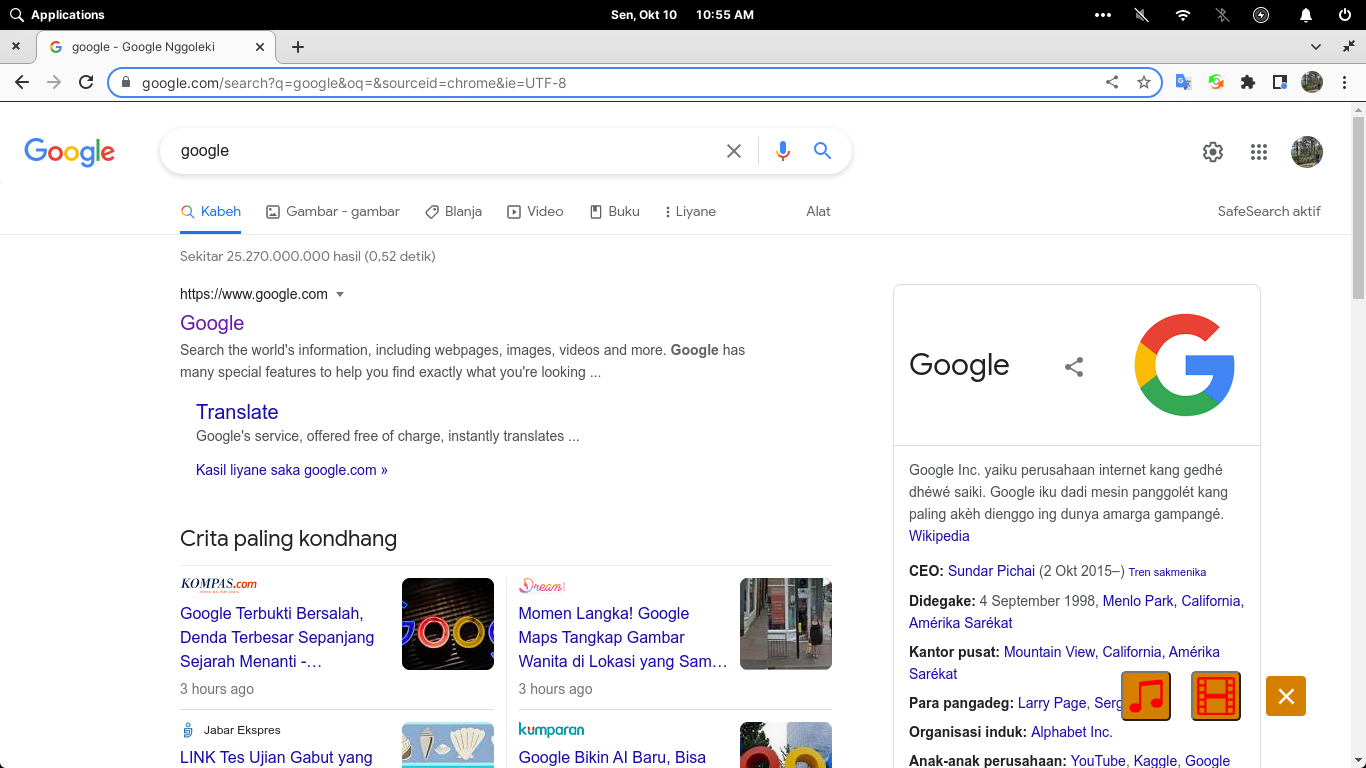Open the Google apps grid
Image resolution: width=1366 pixels, height=768 pixels.
(1259, 152)
